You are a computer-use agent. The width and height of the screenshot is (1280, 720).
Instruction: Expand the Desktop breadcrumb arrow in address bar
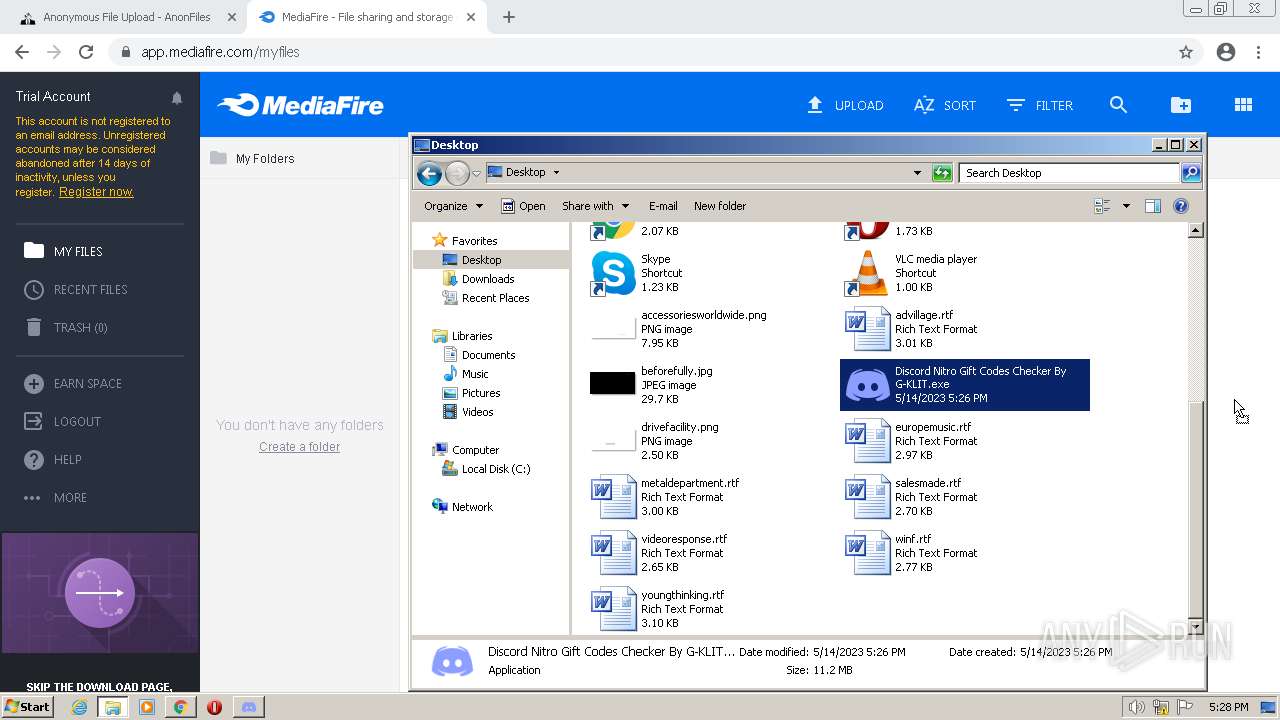[556, 172]
